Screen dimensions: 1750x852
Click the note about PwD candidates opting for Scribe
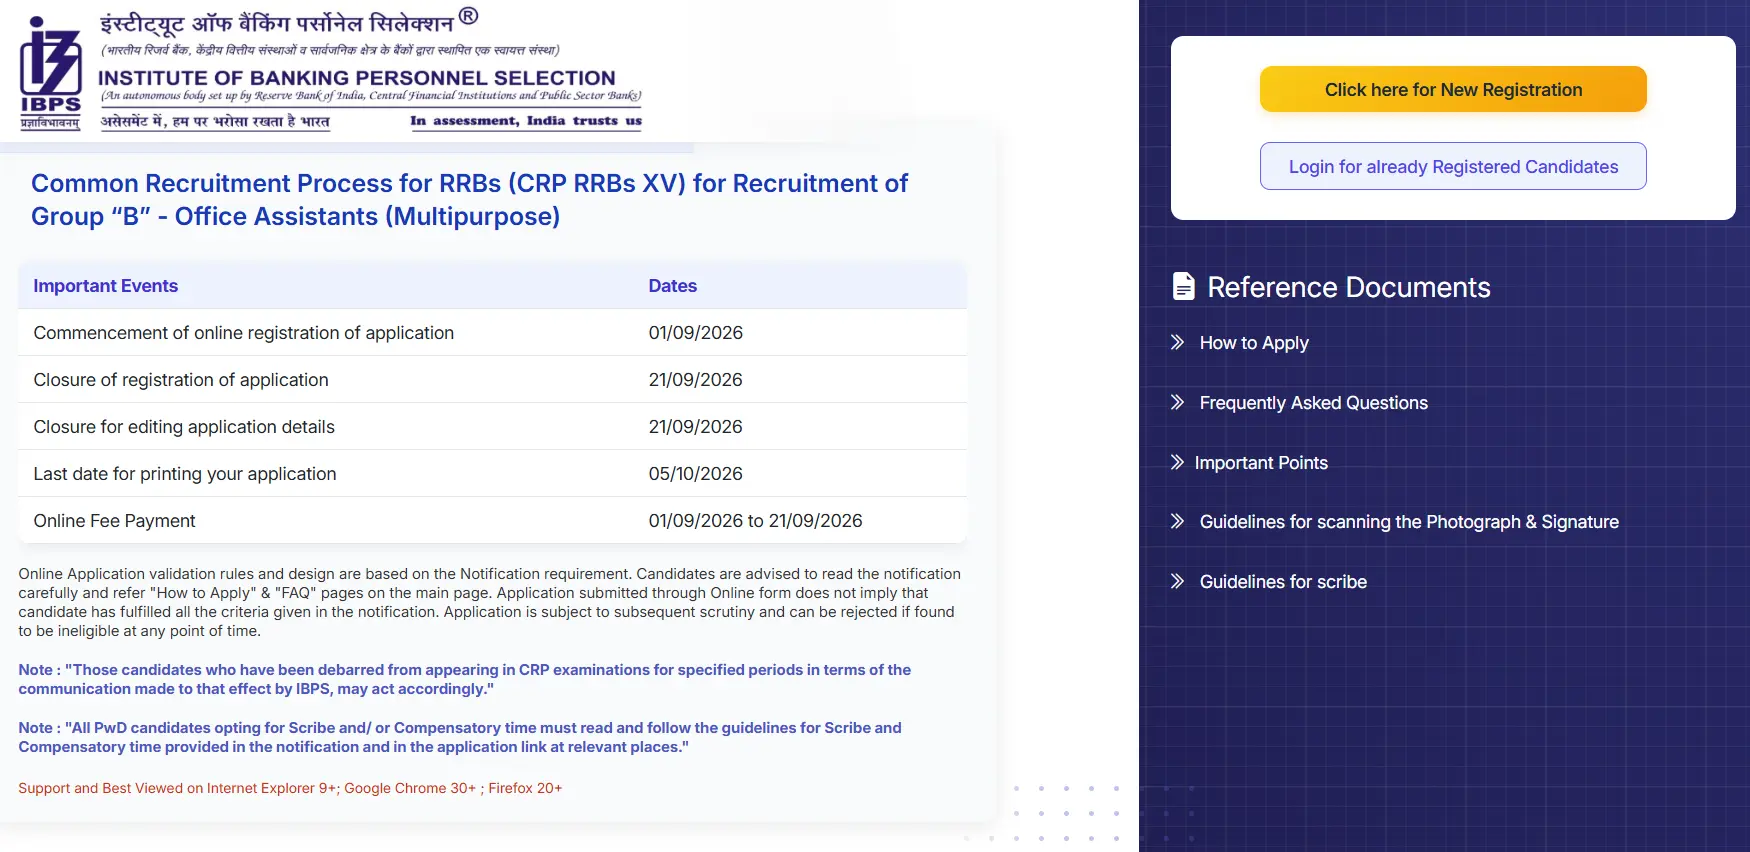coord(460,737)
